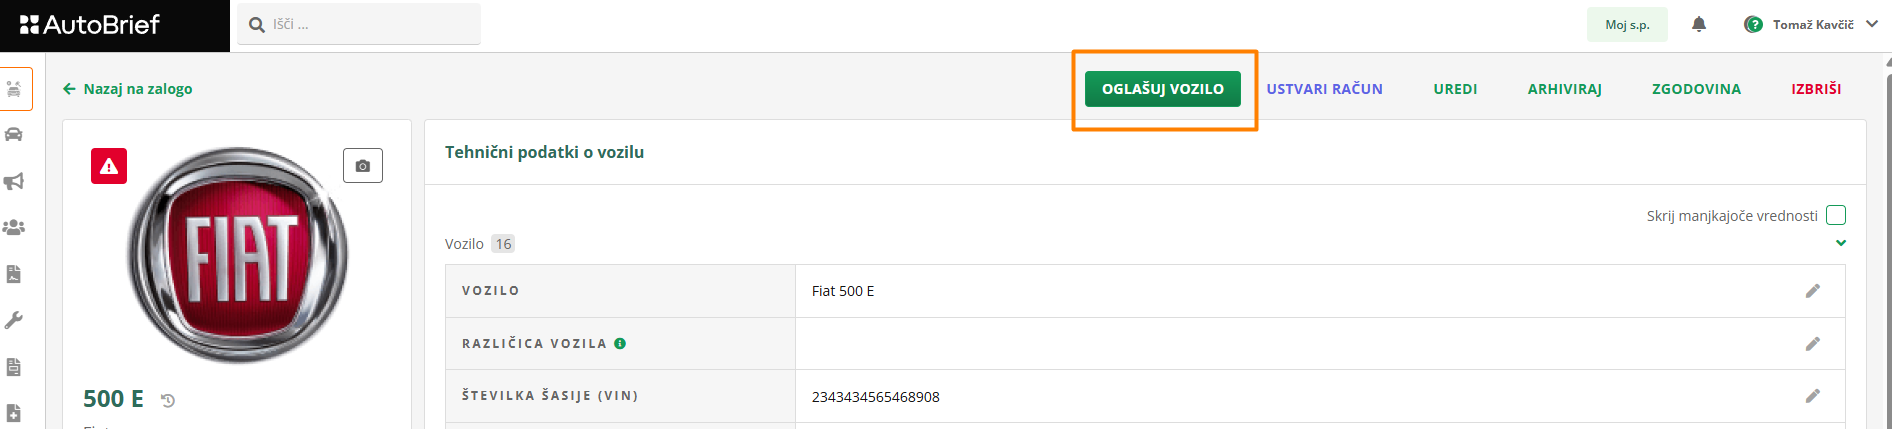Go back via Nazaj na zalogo link
This screenshot has width=1892, height=429.
pos(128,89)
